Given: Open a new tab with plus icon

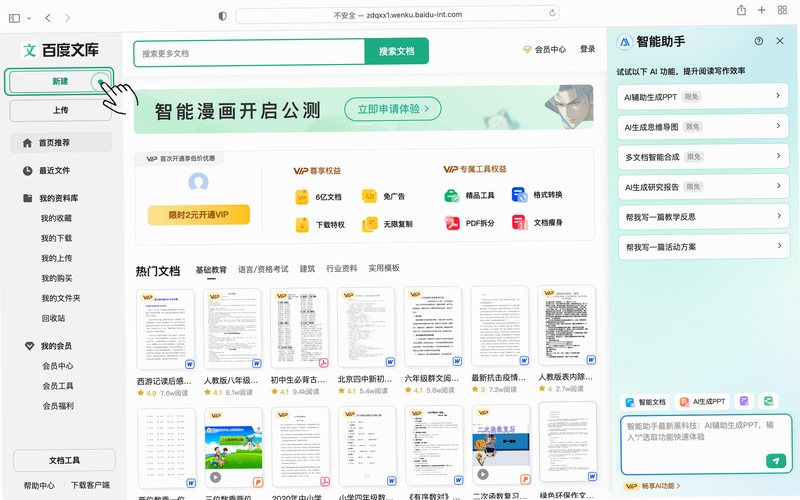Looking at the screenshot, I should [x=762, y=10].
